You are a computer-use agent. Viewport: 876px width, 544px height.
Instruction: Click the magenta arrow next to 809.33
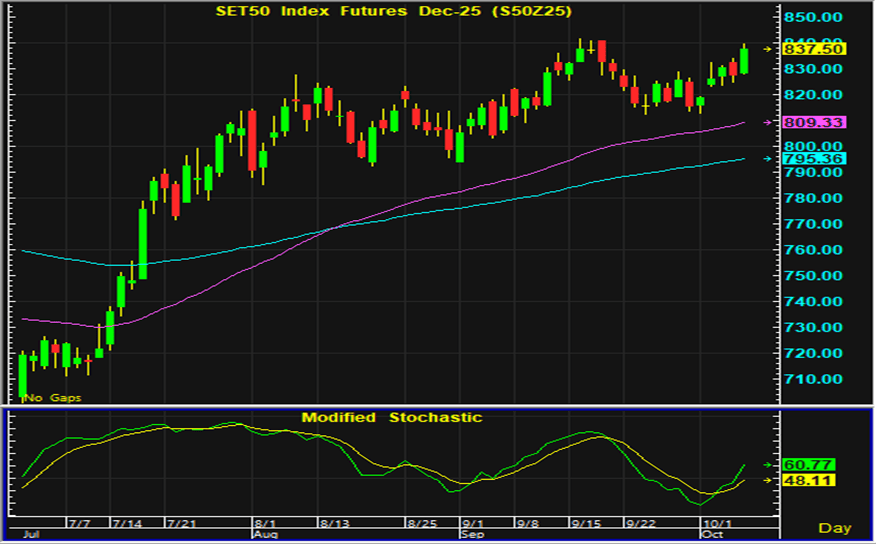(x=768, y=122)
